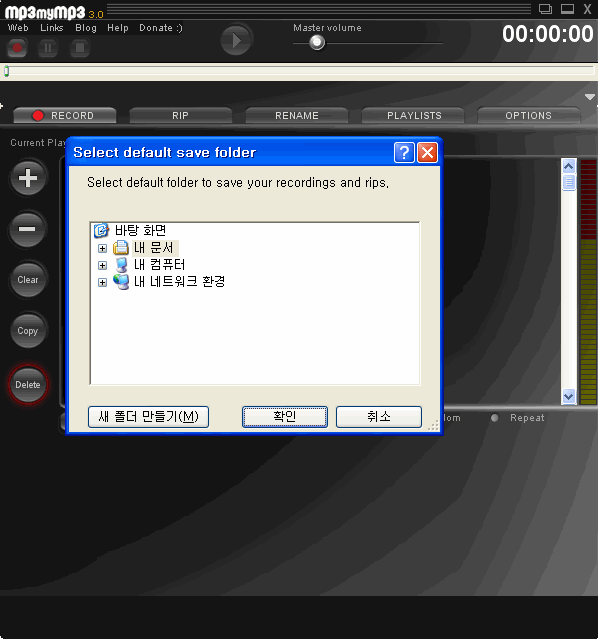Viewport: 598px width, 639px height.
Task: Select 내 네트워크 환경 in the tree
Action: tap(179, 282)
